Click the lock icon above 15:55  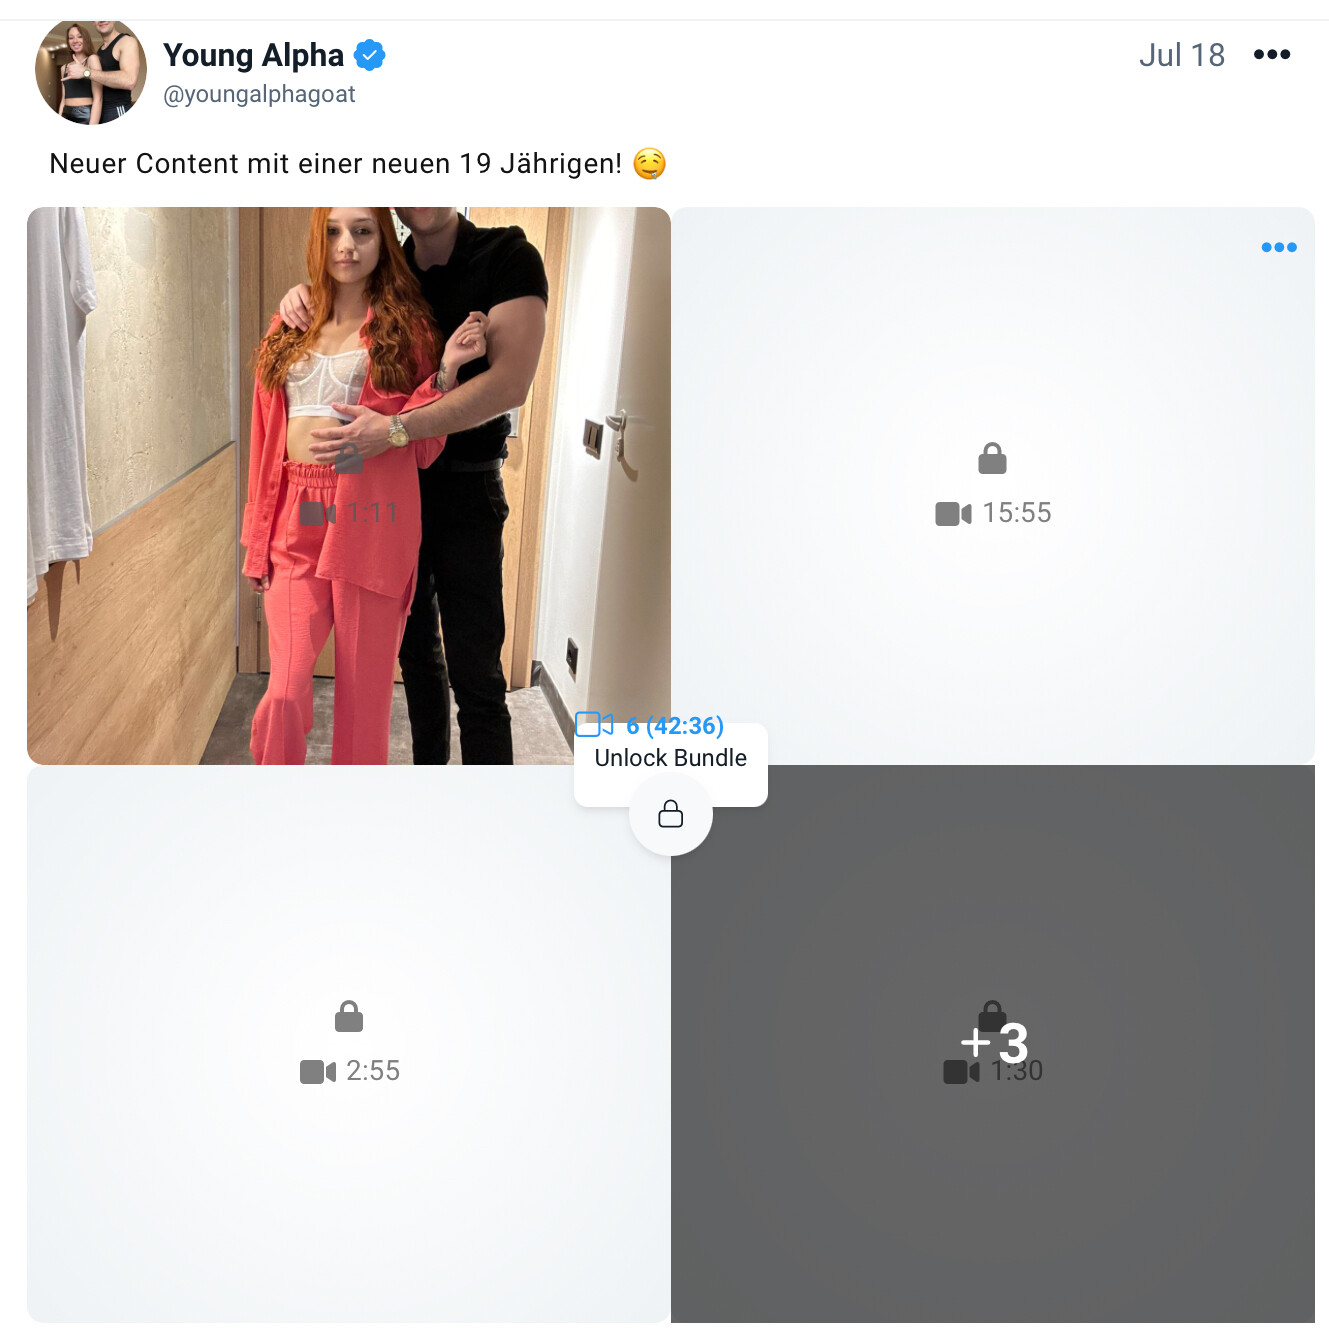click(992, 459)
